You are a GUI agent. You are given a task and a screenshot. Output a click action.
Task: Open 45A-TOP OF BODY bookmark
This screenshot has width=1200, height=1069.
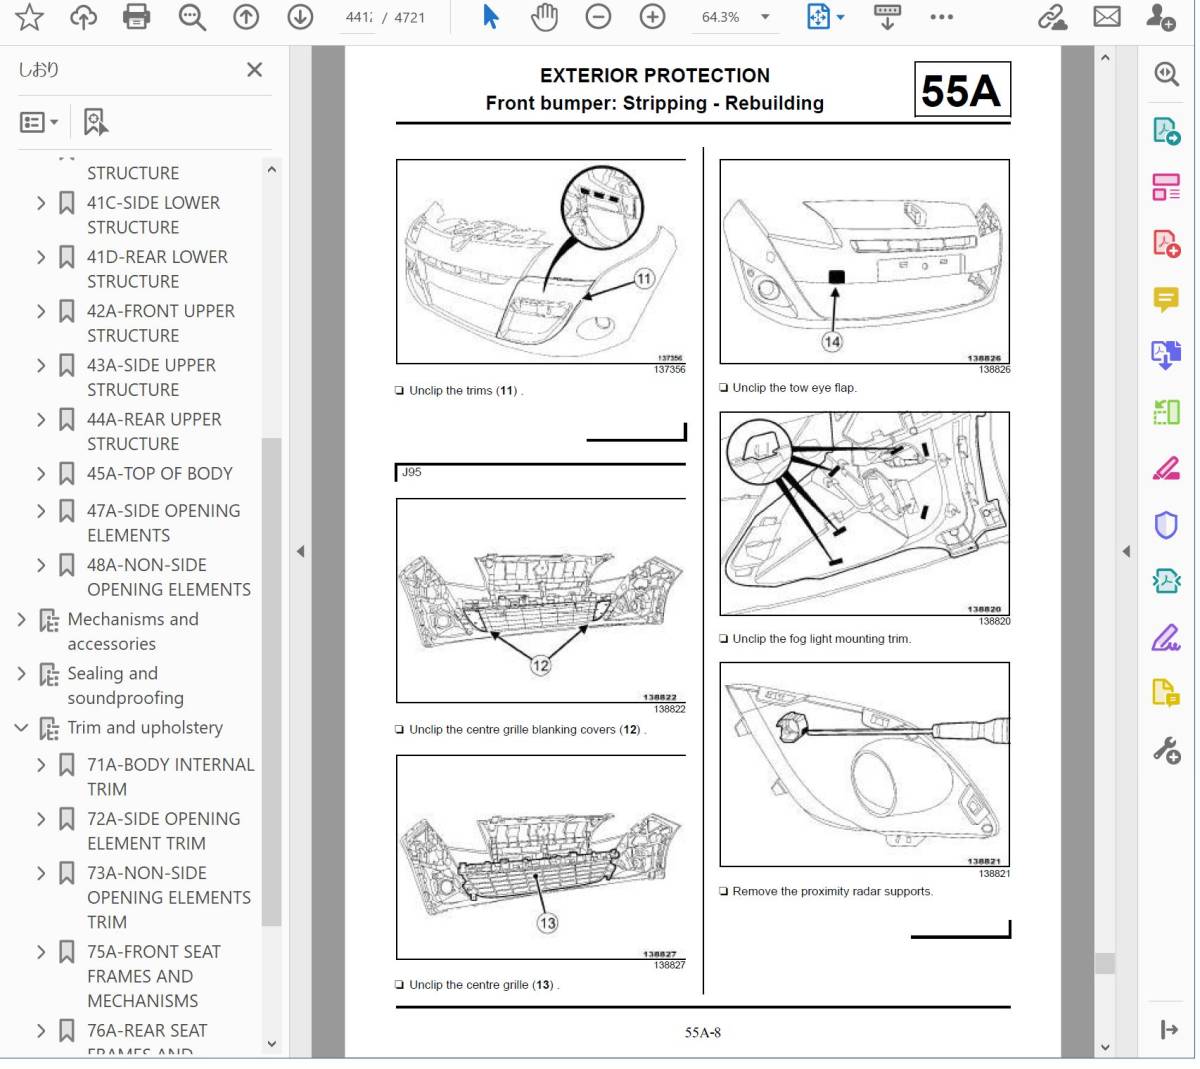[x=159, y=473]
